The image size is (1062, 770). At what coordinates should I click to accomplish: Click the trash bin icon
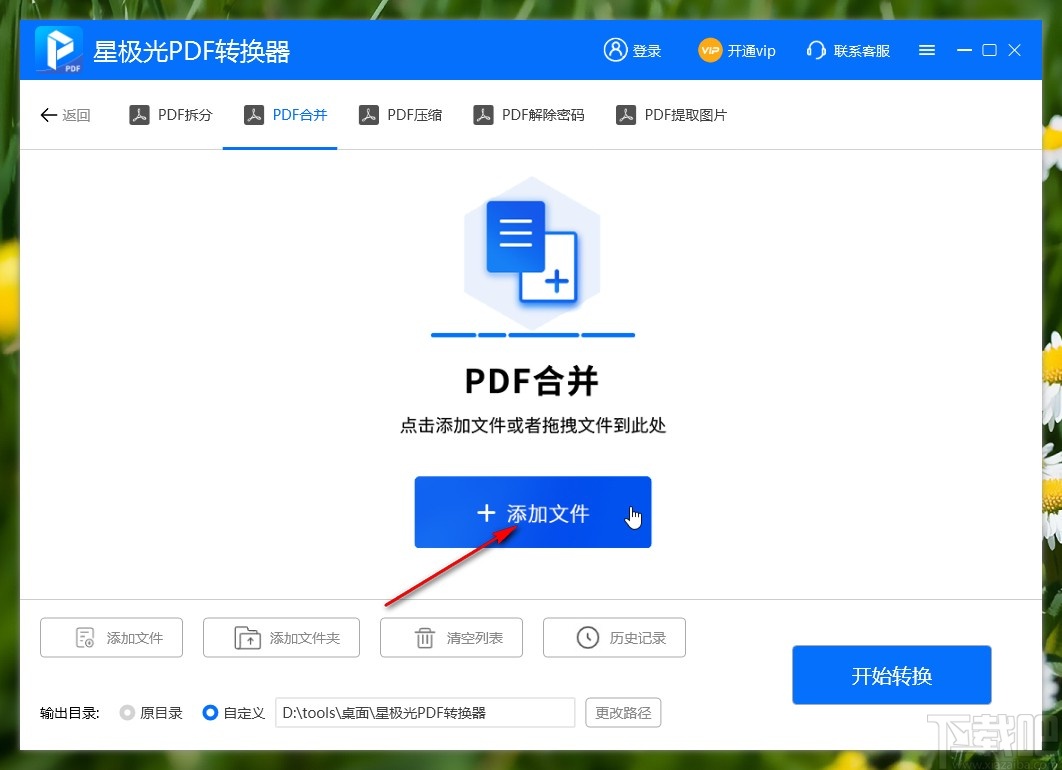(425, 638)
